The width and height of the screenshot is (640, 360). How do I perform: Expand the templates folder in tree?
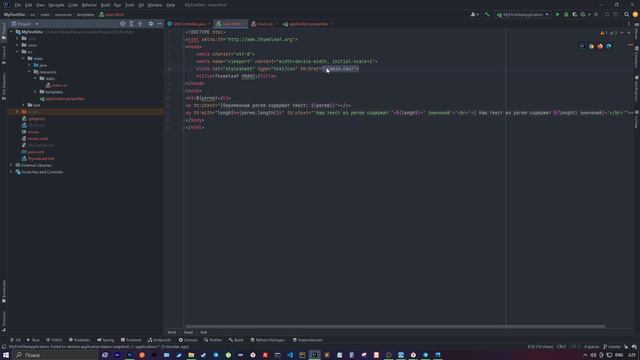tap(36, 92)
